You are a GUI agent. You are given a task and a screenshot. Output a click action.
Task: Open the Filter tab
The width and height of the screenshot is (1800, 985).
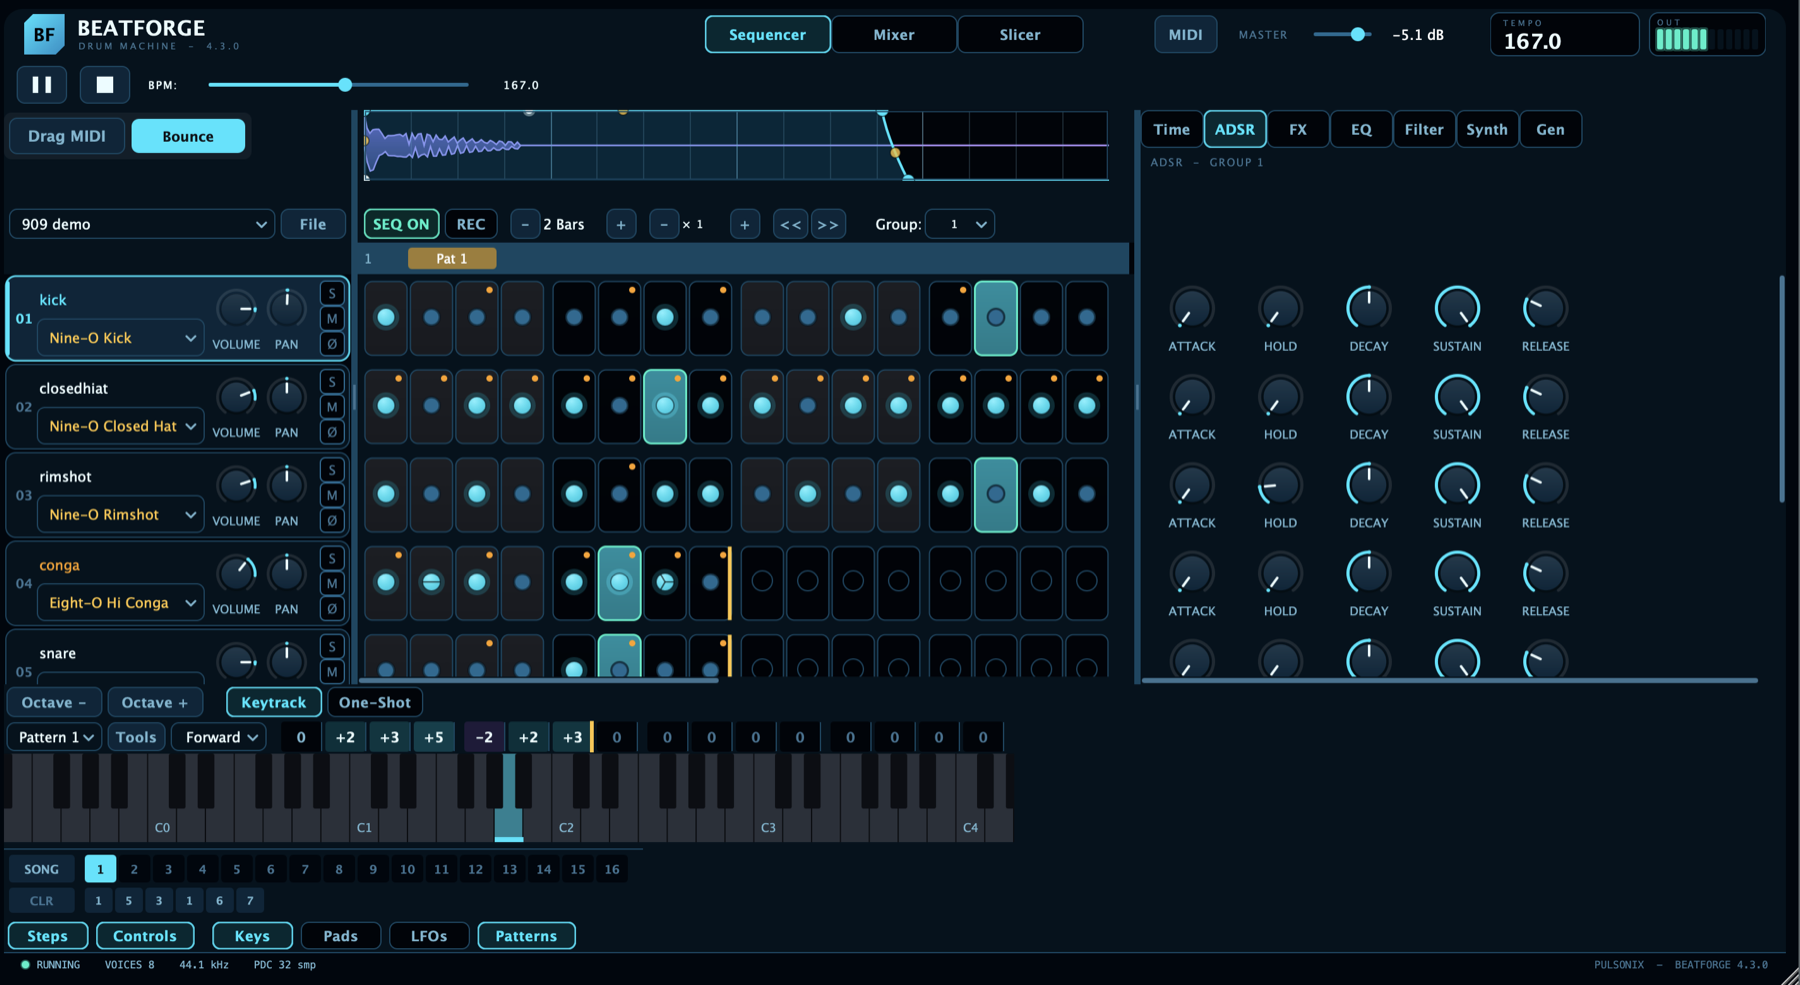click(1424, 129)
